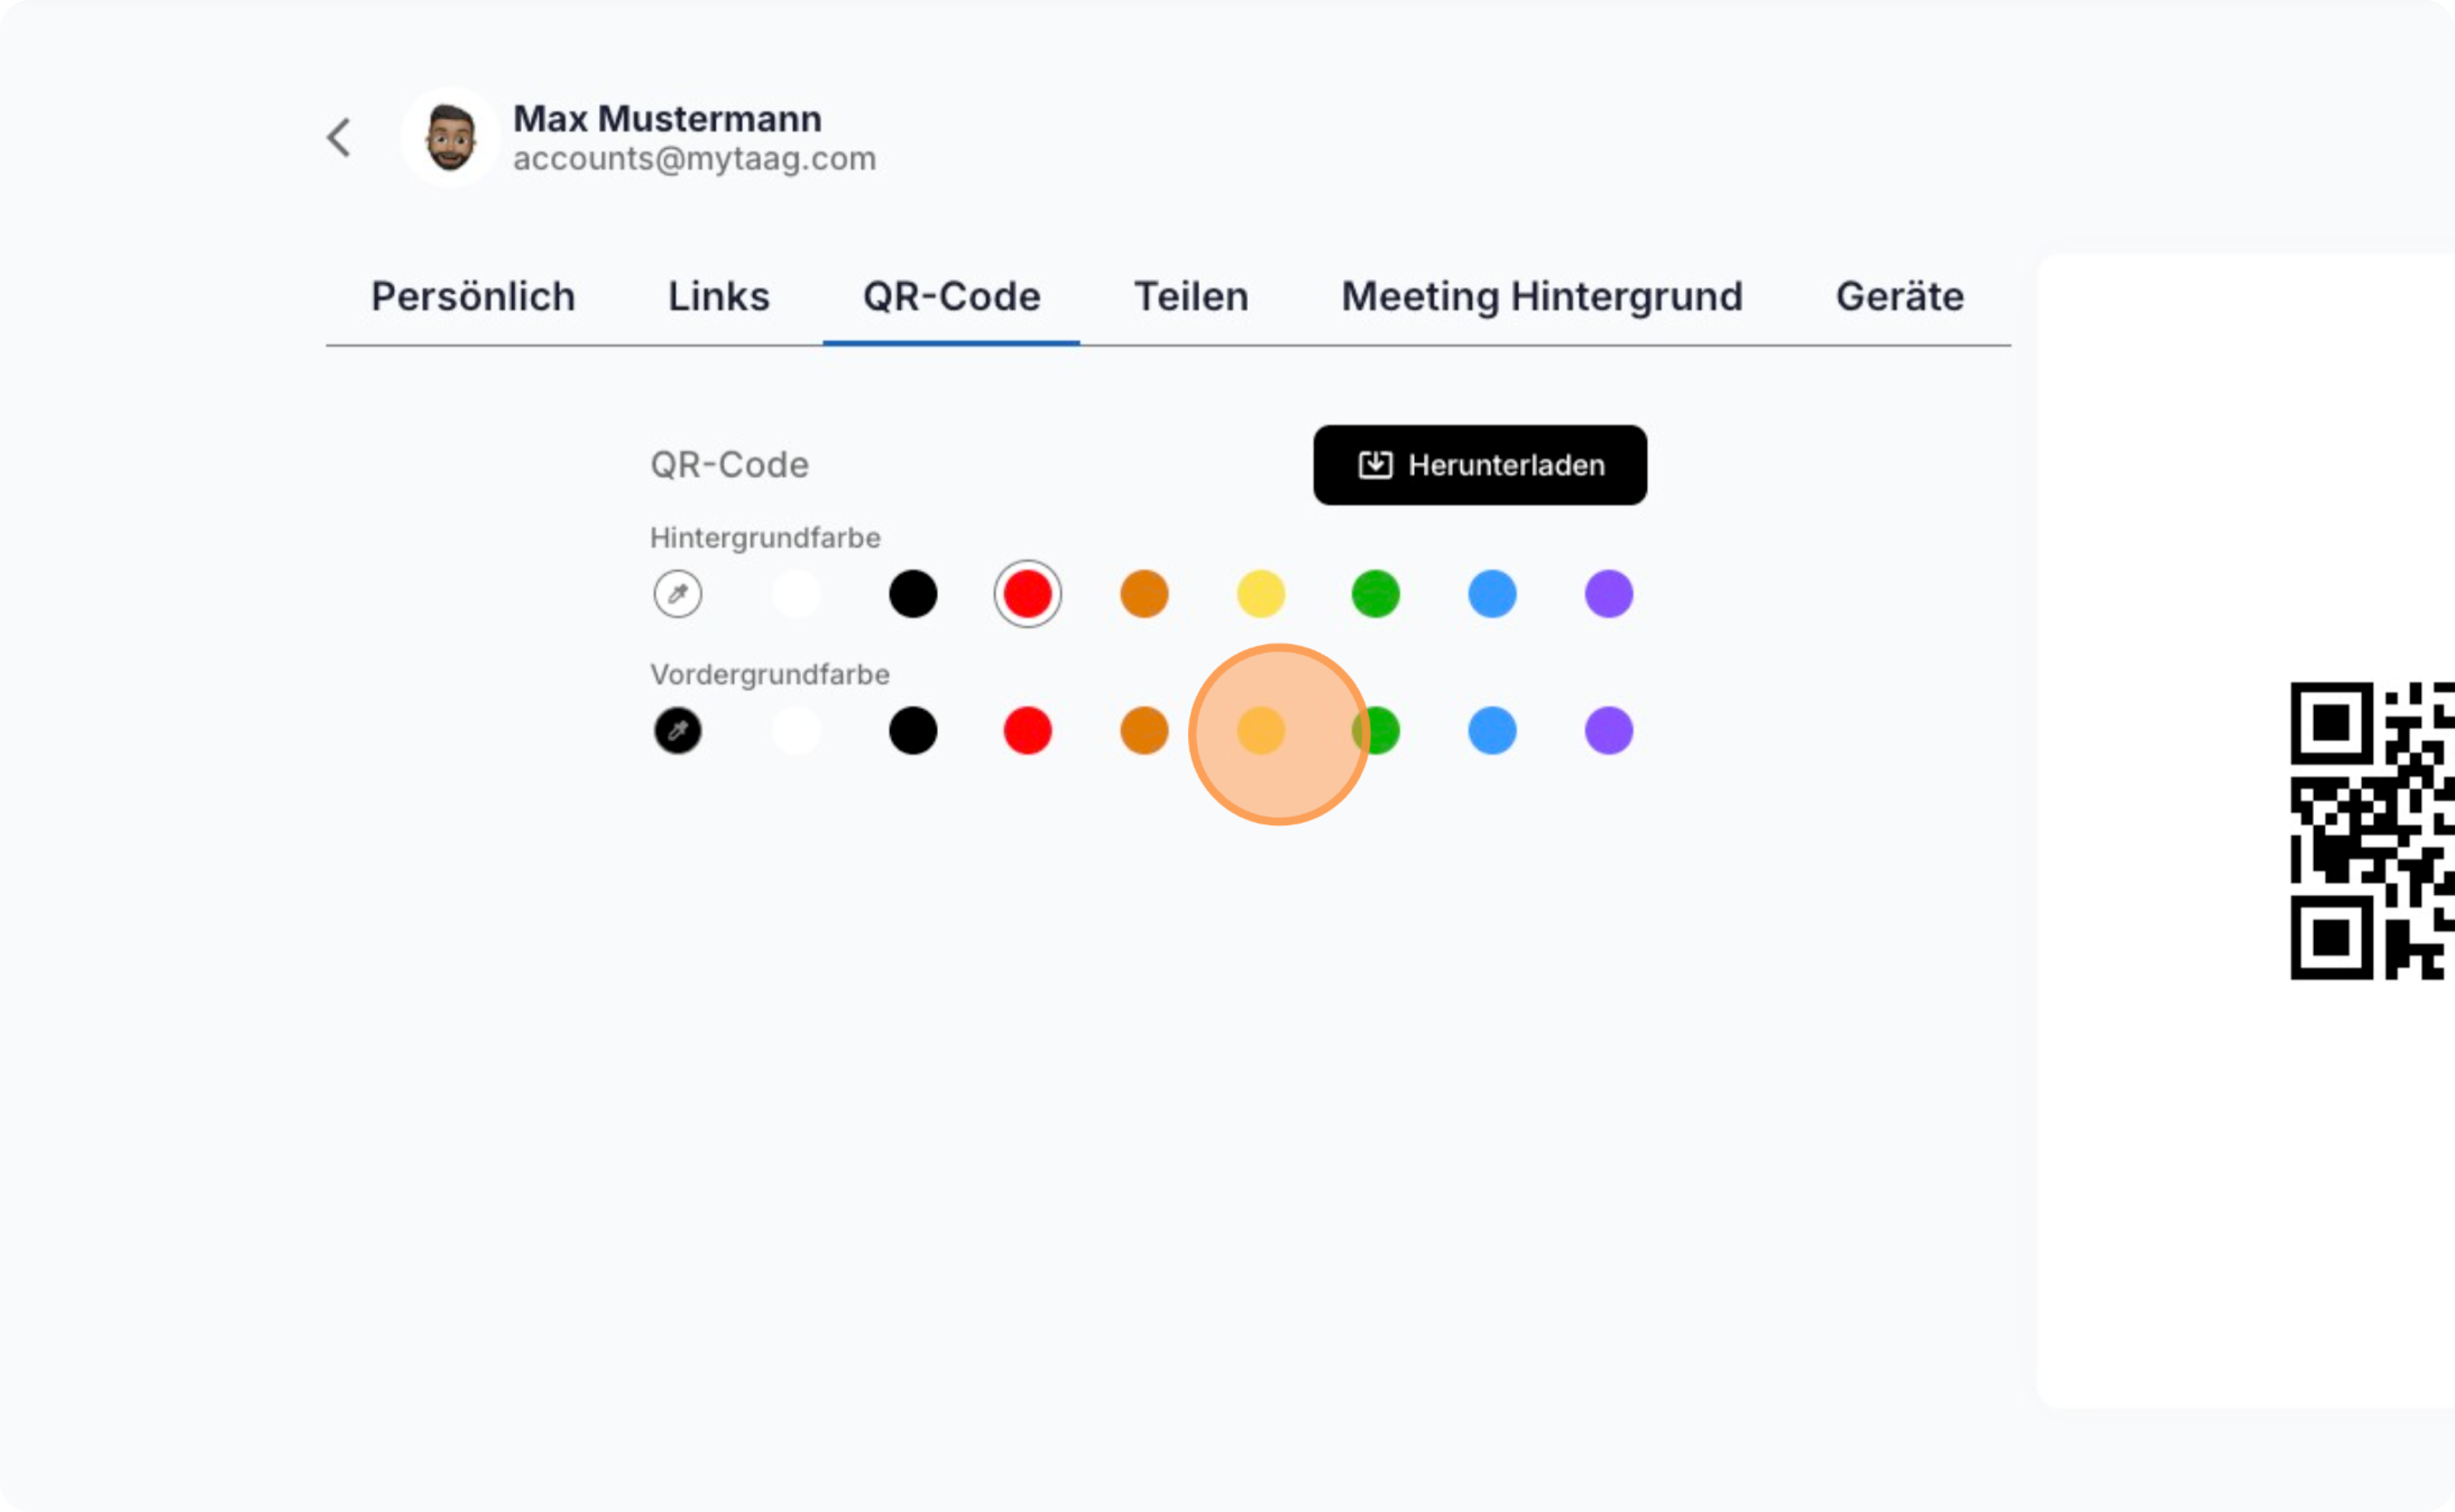The height and width of the screenshot is (1512, 2455).
Task: Open the Meeting Hintergrund tab
Action: [1542, 297]
